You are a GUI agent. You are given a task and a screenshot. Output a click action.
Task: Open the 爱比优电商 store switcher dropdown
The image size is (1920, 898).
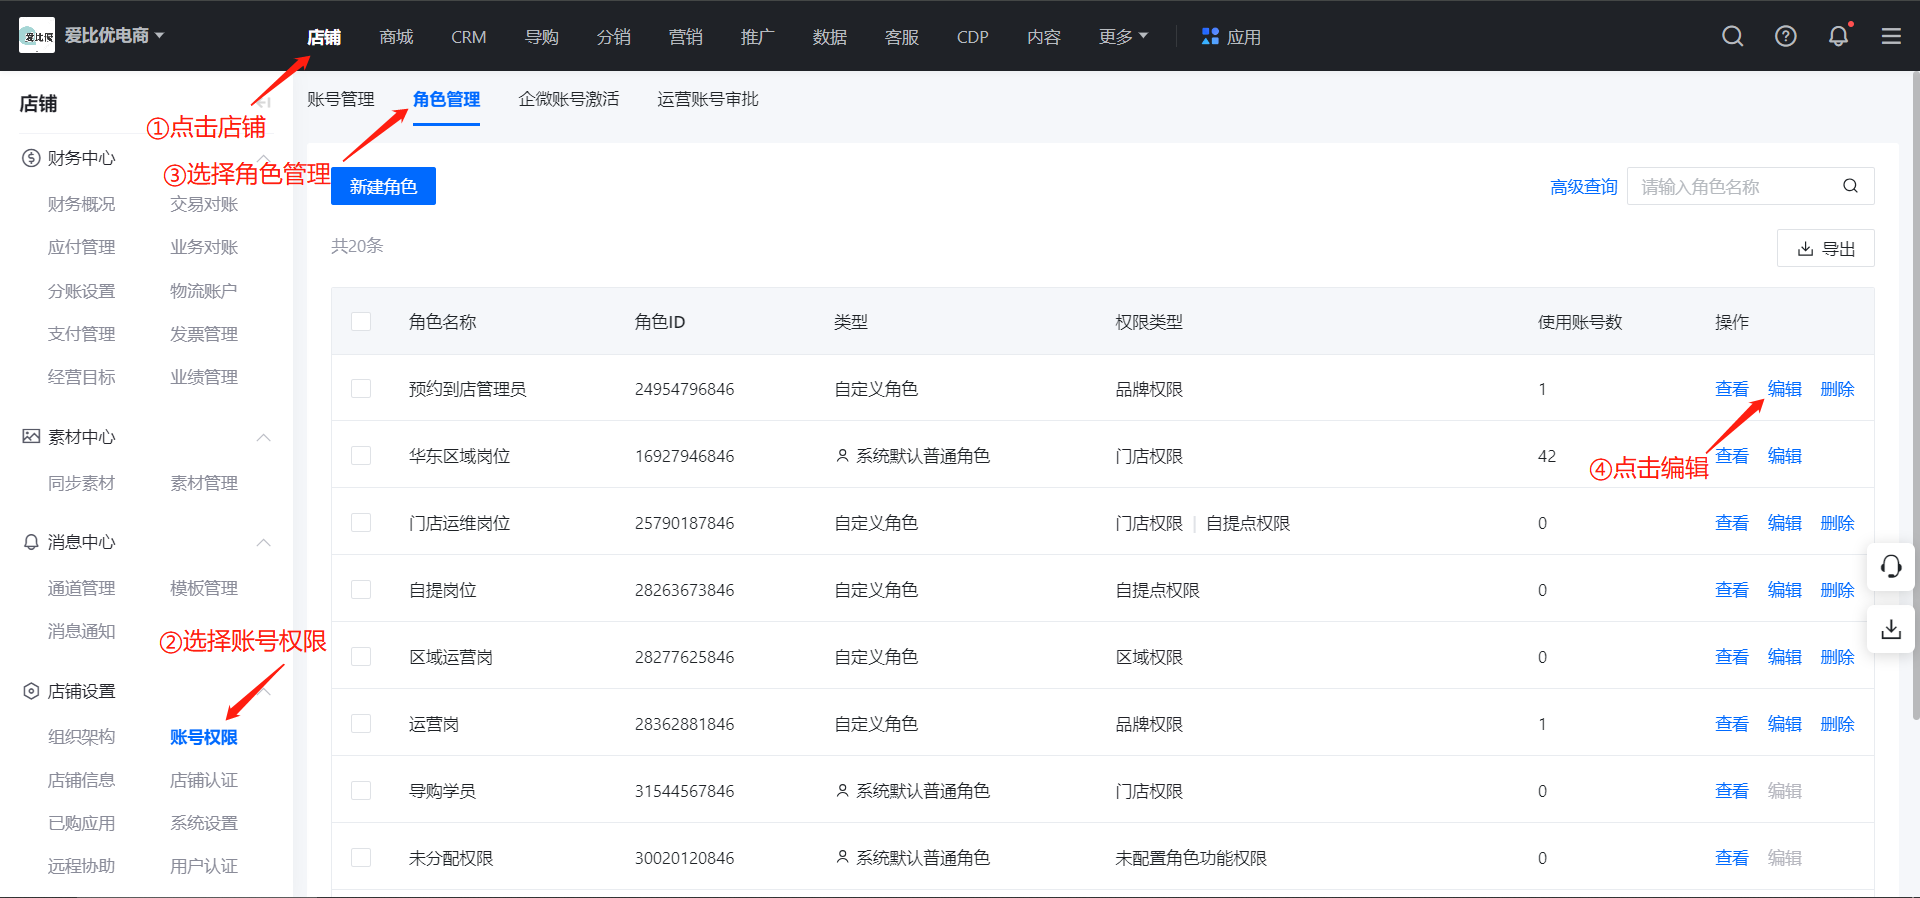point(115,36)
